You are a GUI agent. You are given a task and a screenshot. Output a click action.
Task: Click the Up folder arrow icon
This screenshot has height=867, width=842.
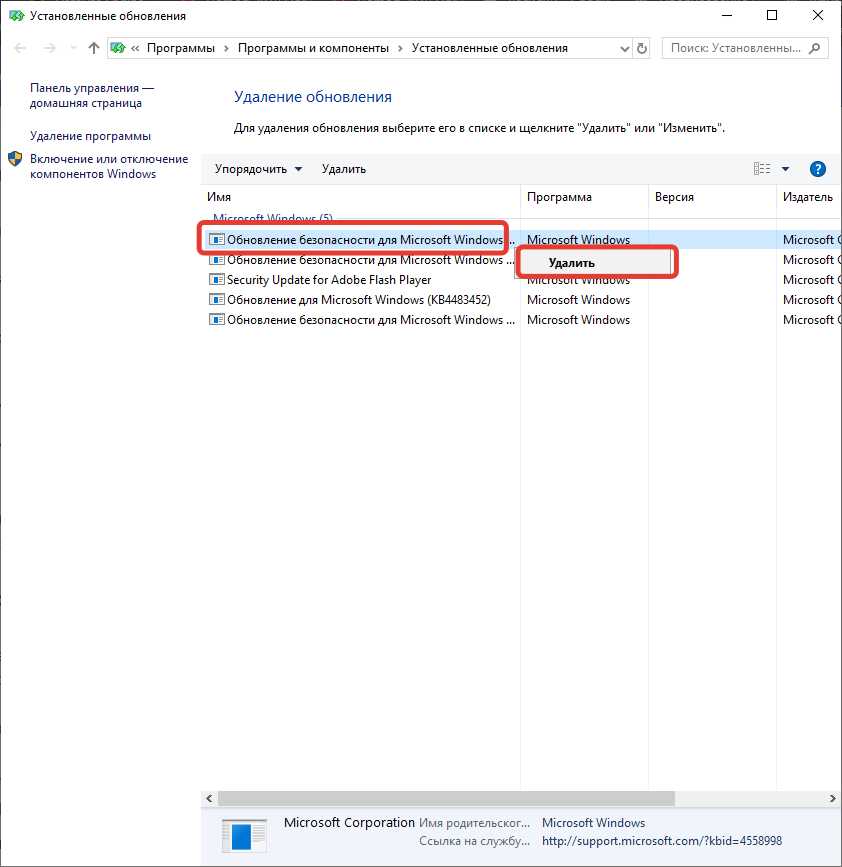pyautogui.click(x=93, y=48)
